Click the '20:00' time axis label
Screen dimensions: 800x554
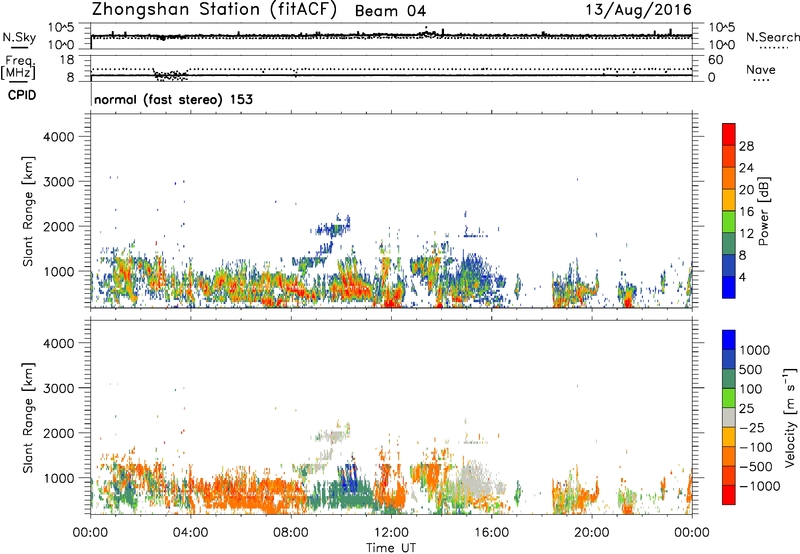coord(592,533)
